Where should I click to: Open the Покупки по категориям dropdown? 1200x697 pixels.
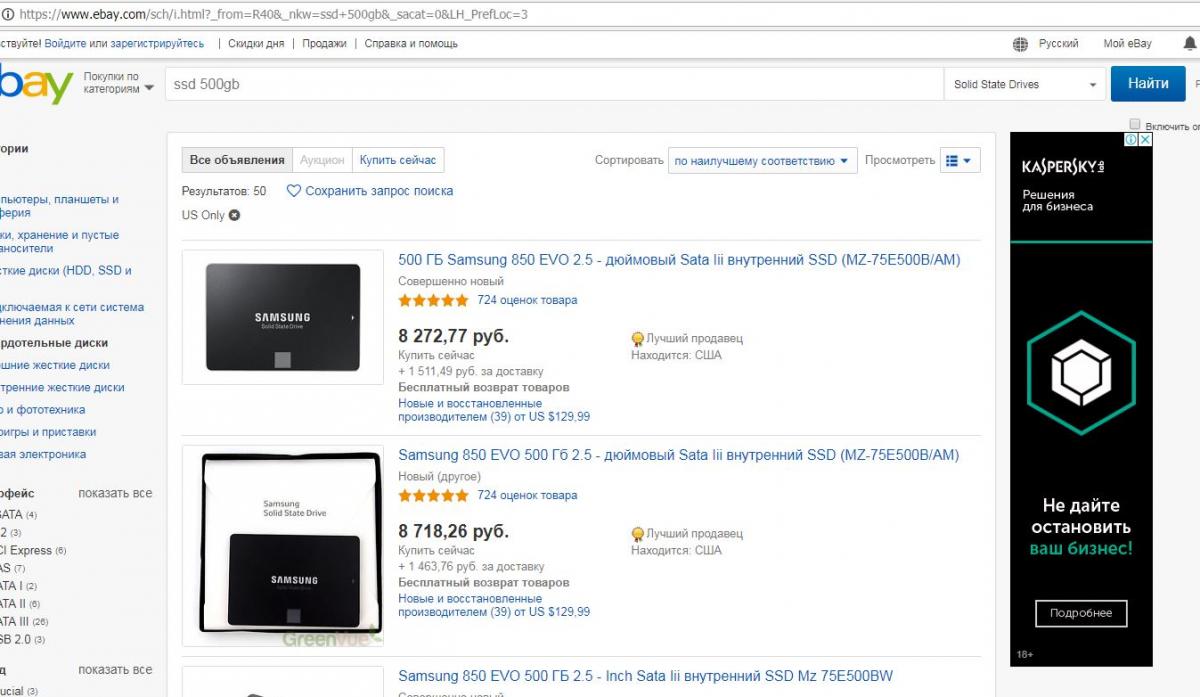[119, 83]
